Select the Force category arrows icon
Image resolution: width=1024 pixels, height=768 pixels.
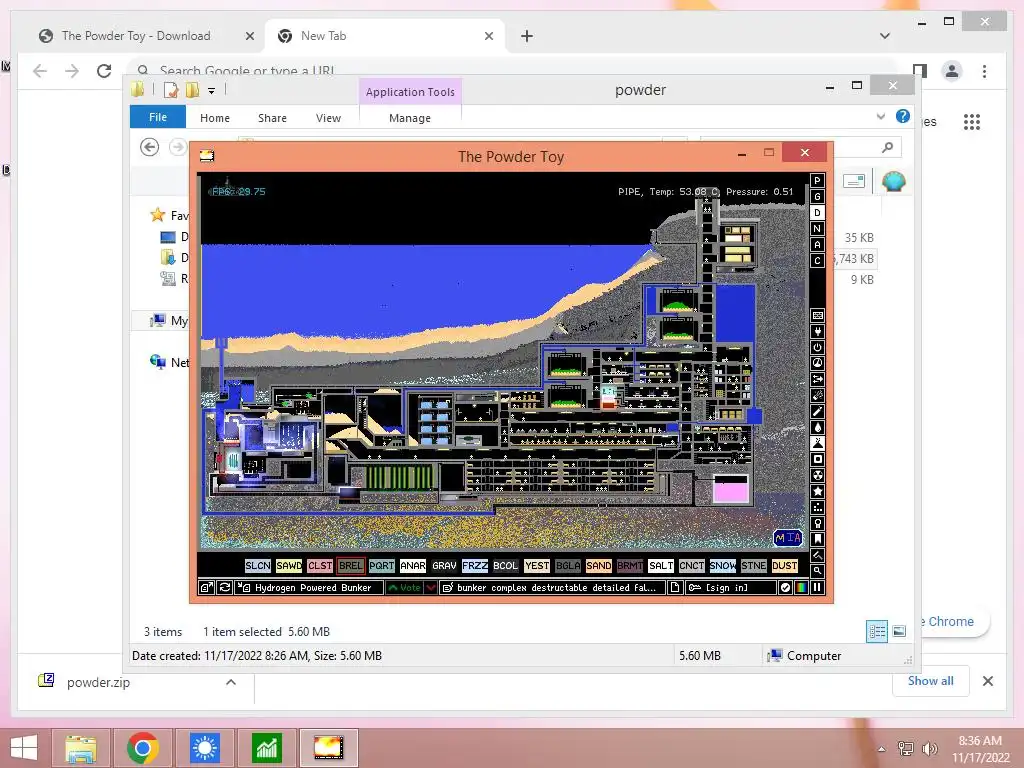click(817, 379)
